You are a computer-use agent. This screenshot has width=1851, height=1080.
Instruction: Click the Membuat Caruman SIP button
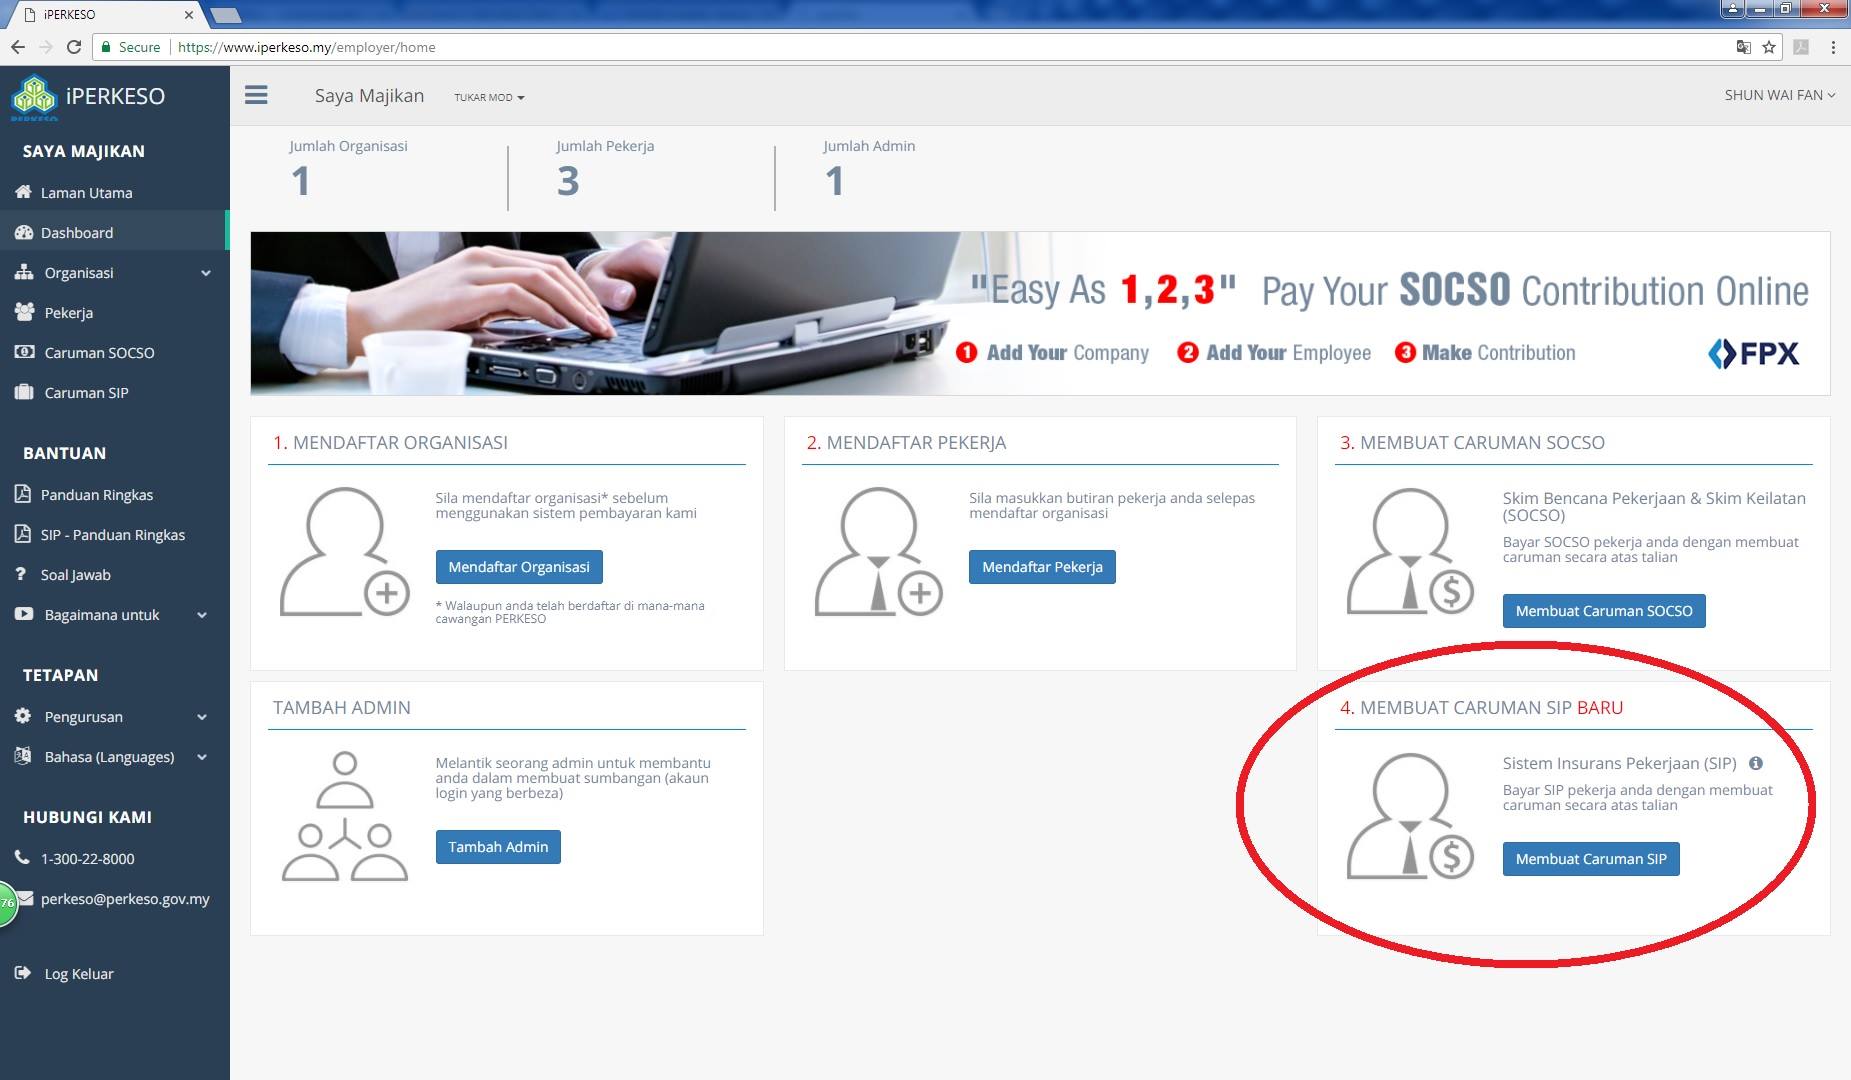[x=1591, y=859]
